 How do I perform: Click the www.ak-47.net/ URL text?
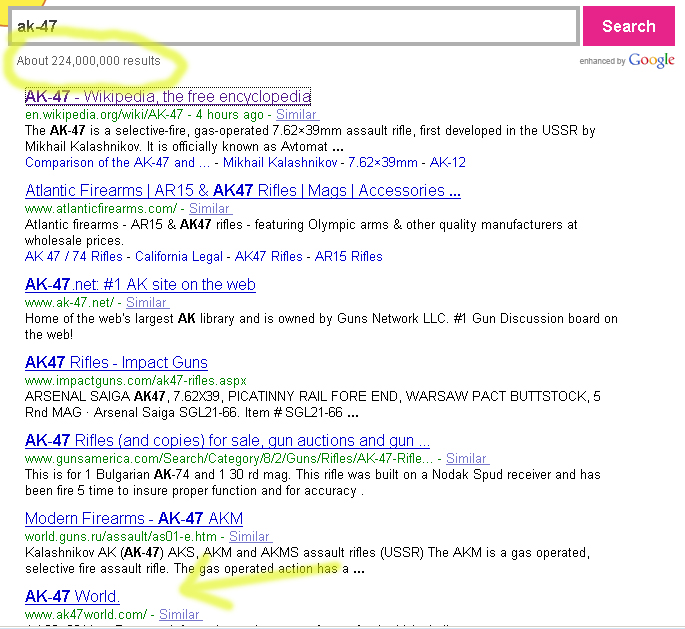[x=69, y=302]
